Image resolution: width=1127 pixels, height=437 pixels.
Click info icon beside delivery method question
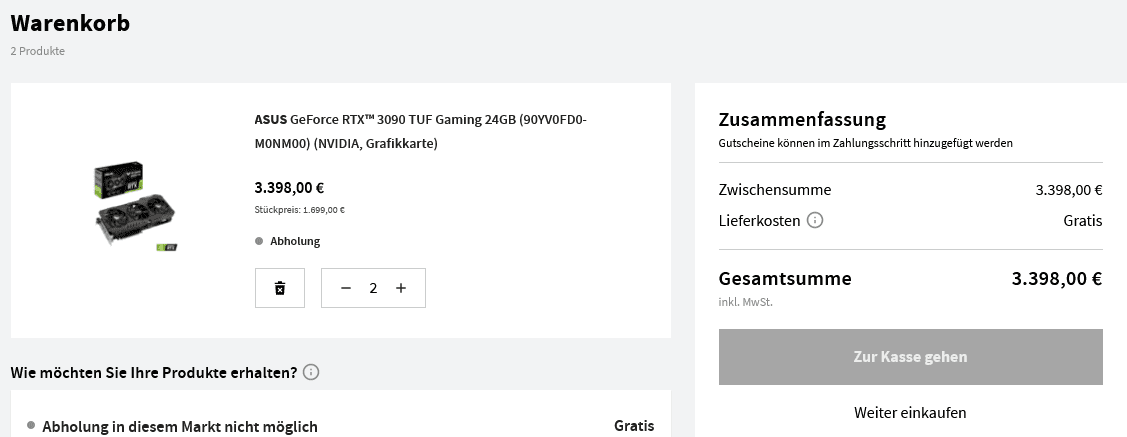pyautogui.click(x=311, y=373)
